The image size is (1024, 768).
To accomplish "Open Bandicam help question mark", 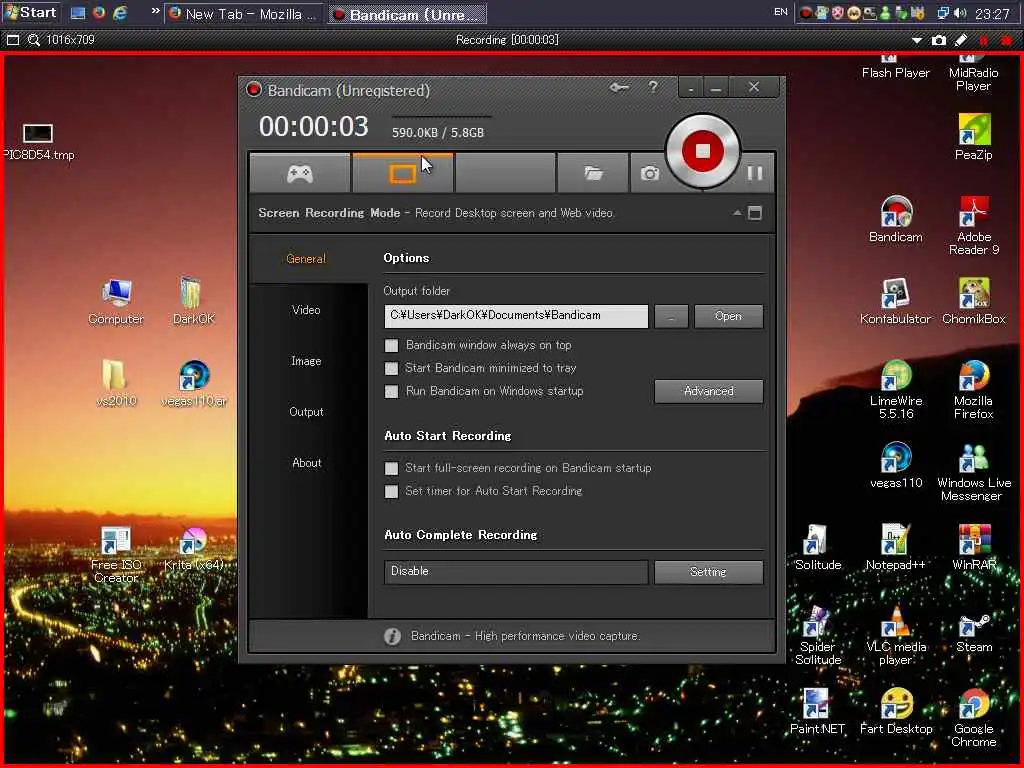I will pos(653,87).
